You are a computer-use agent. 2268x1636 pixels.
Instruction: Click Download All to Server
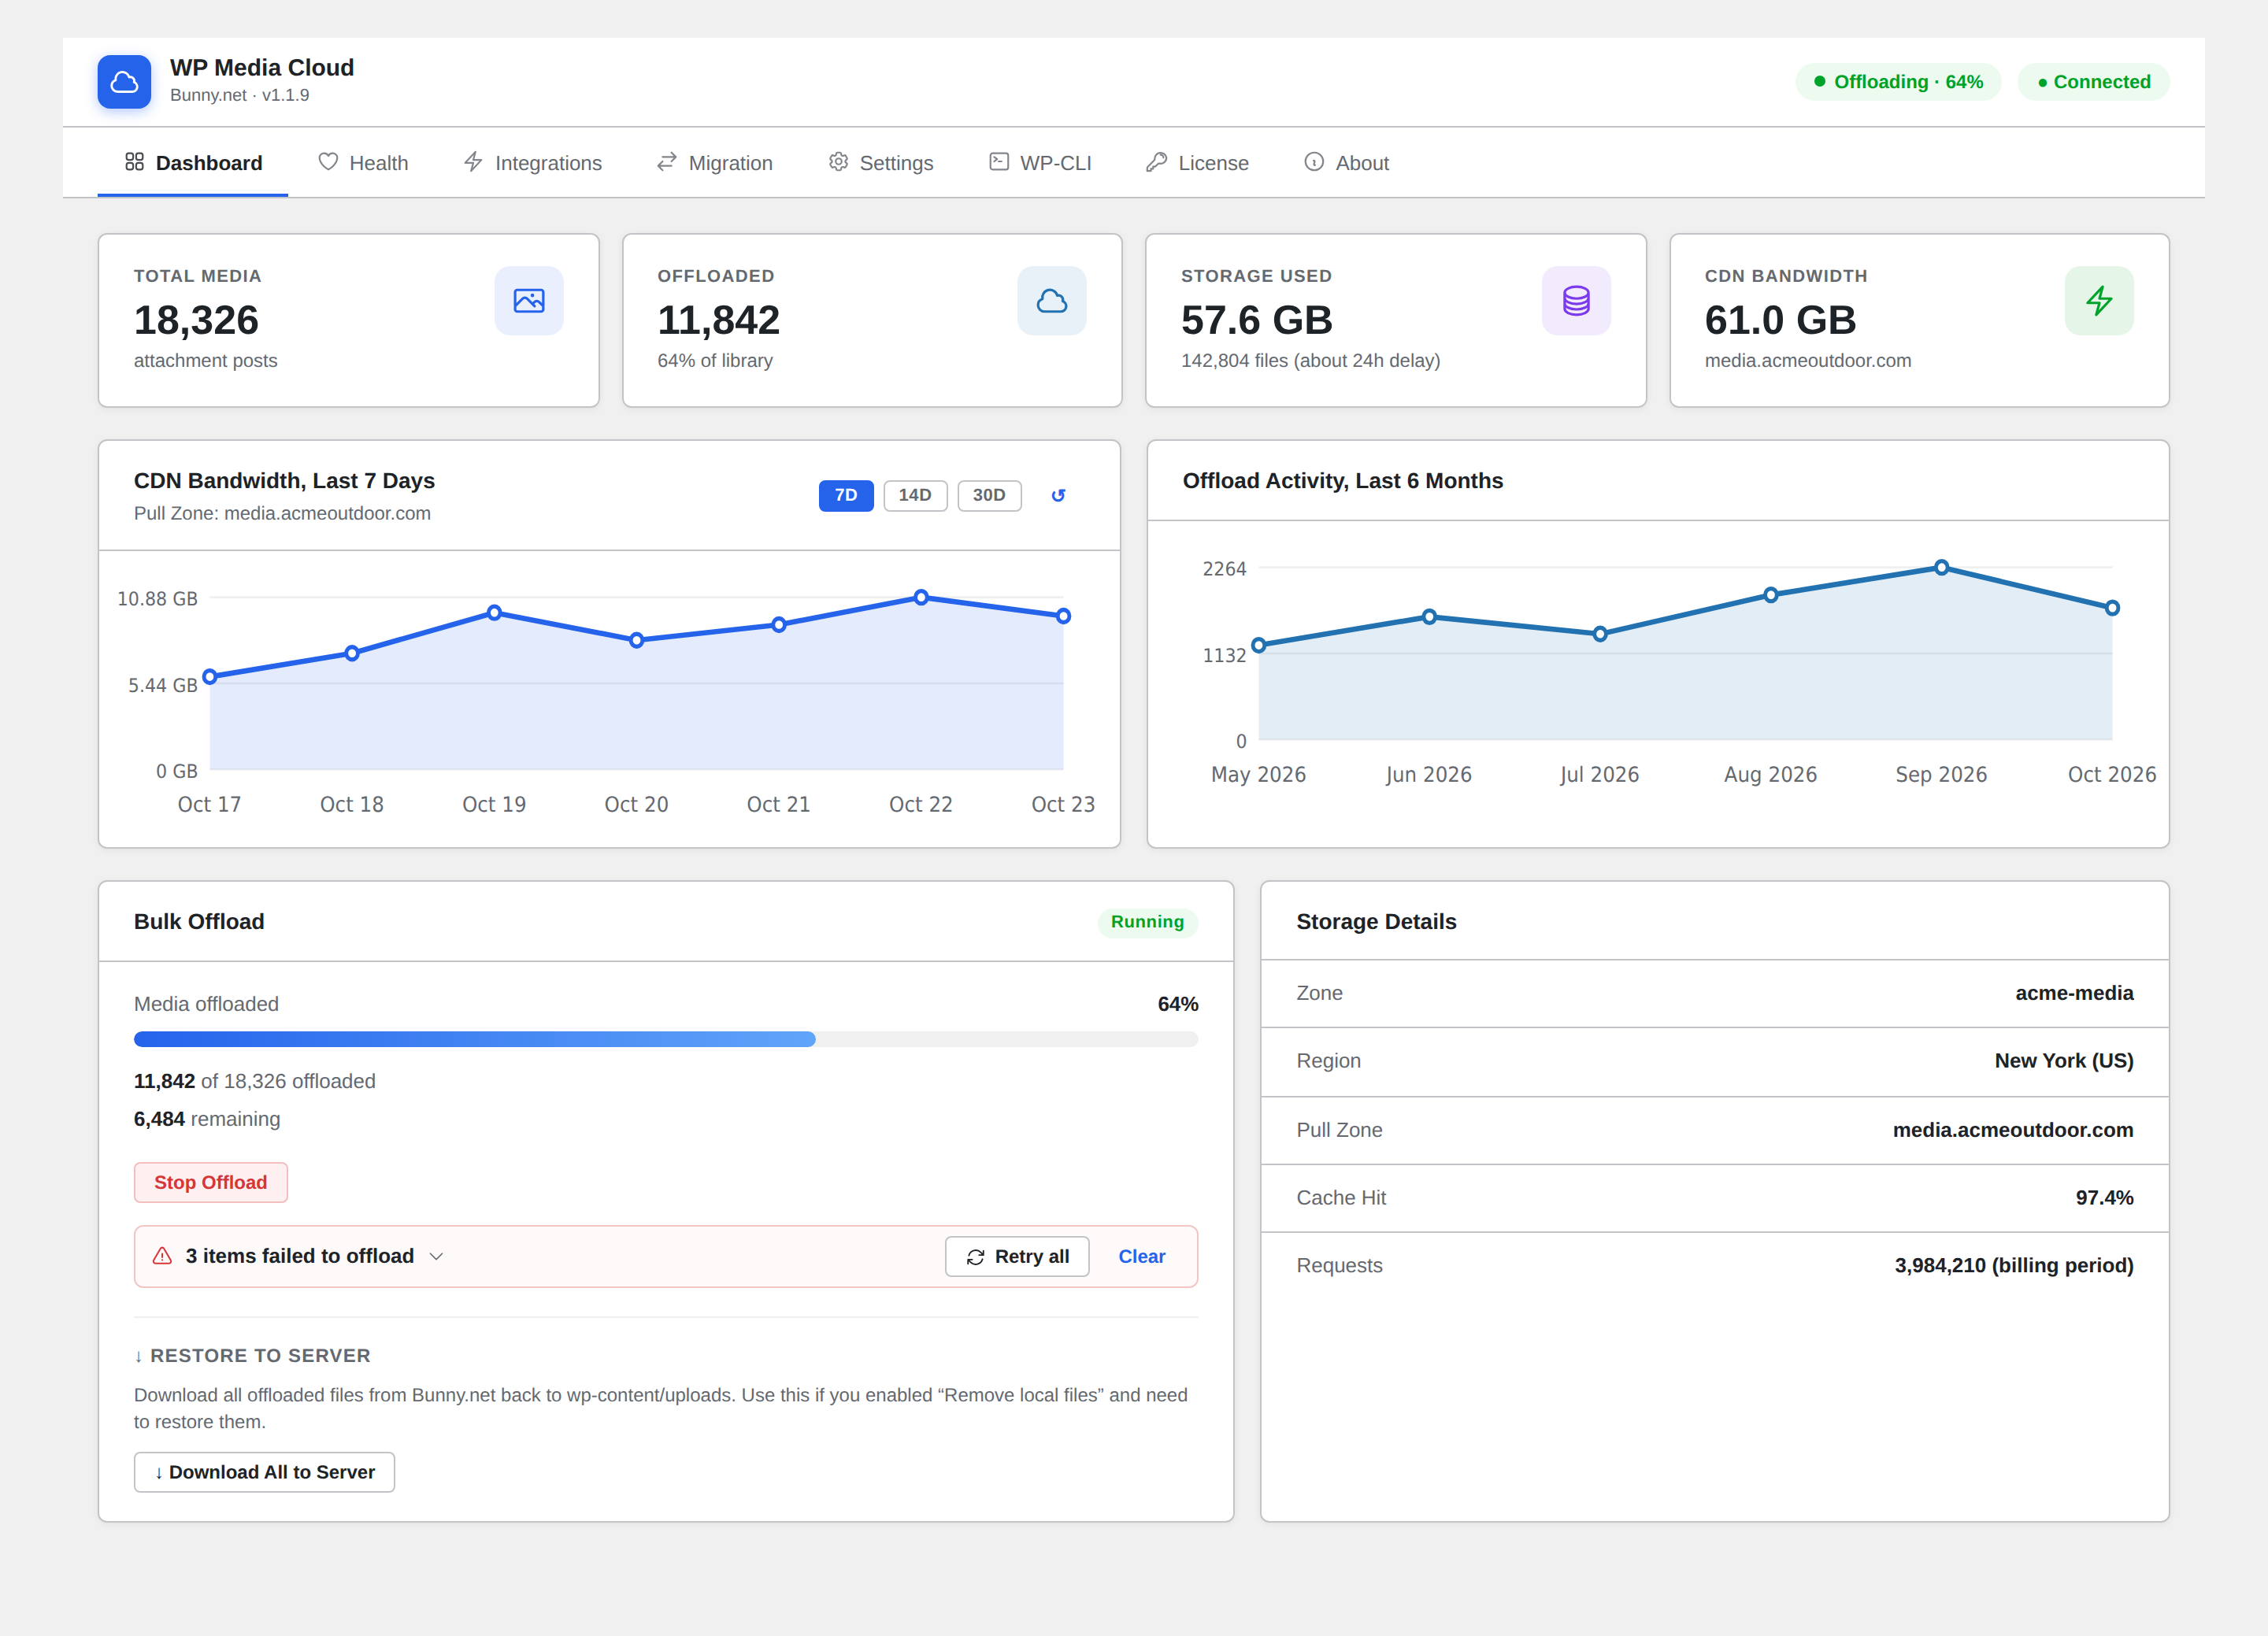[x=264, y=1473]
